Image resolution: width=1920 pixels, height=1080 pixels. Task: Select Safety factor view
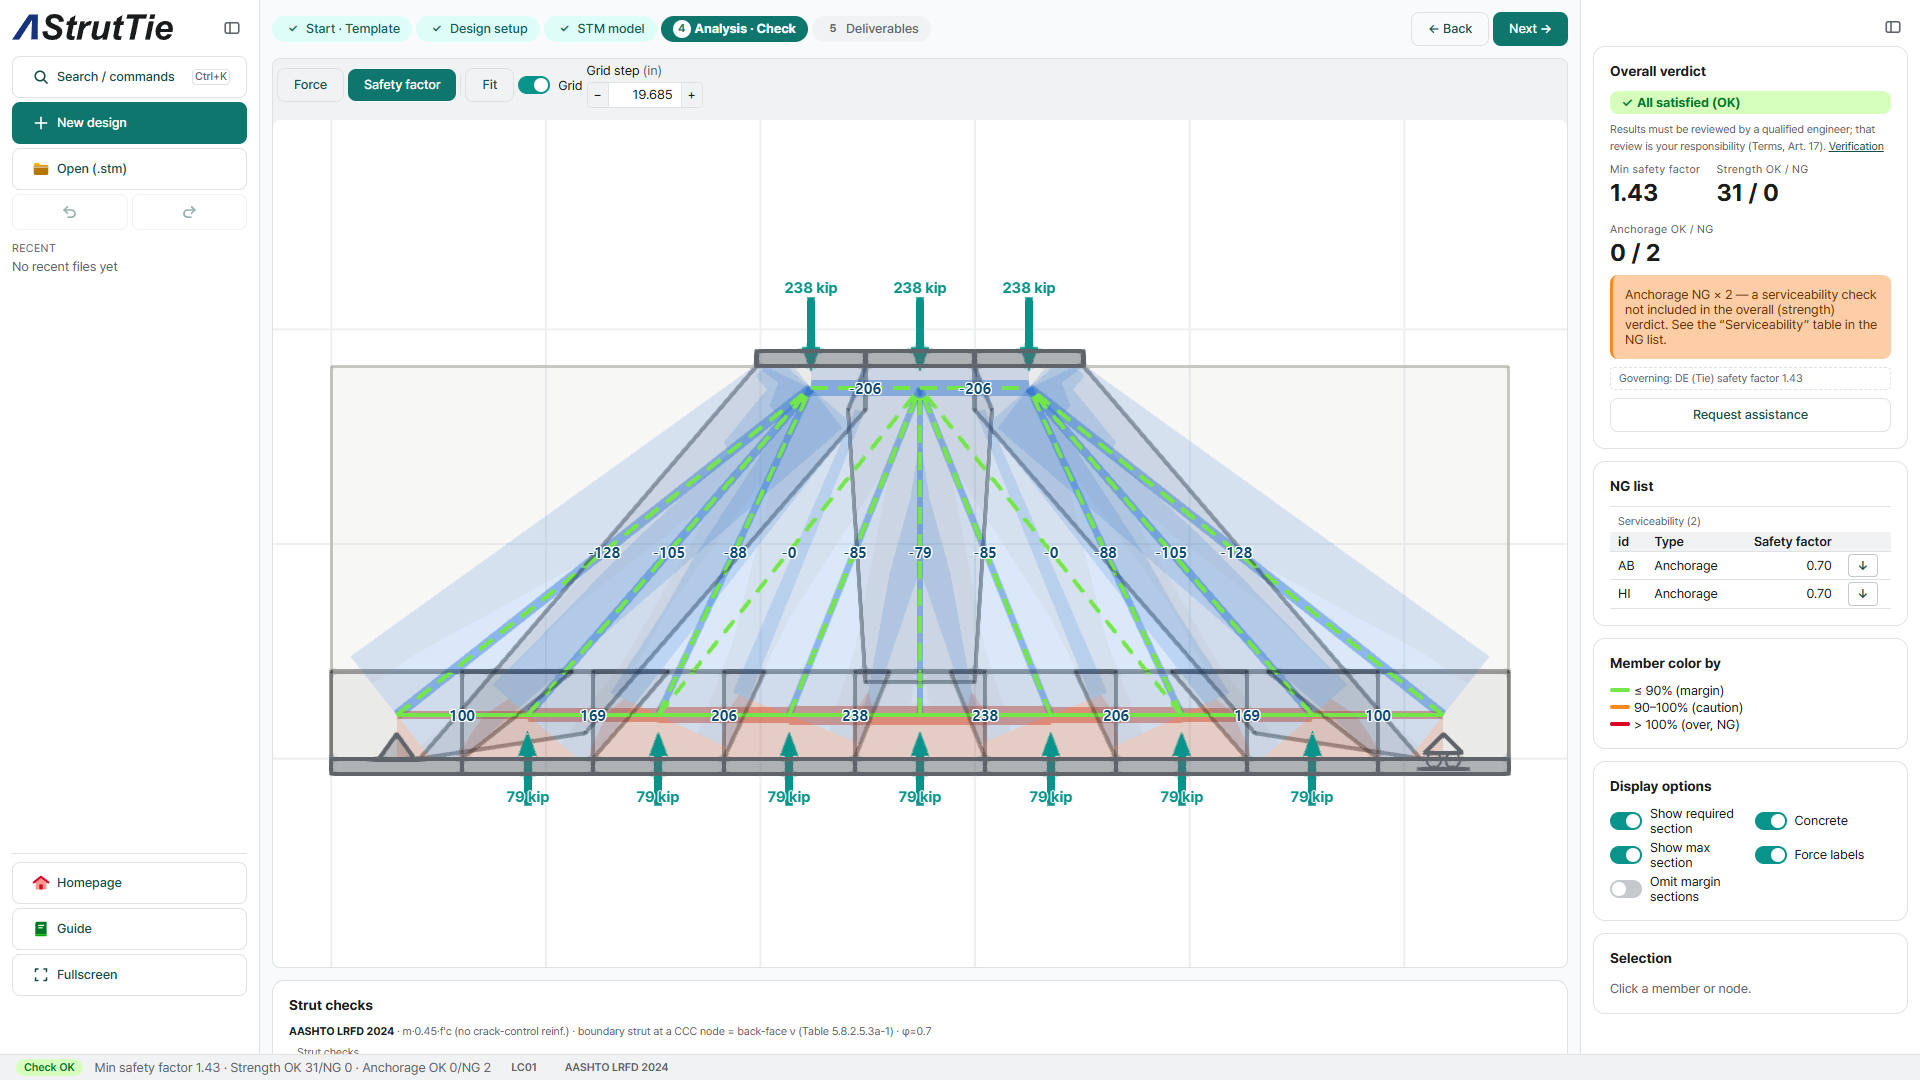coord(402,85)
